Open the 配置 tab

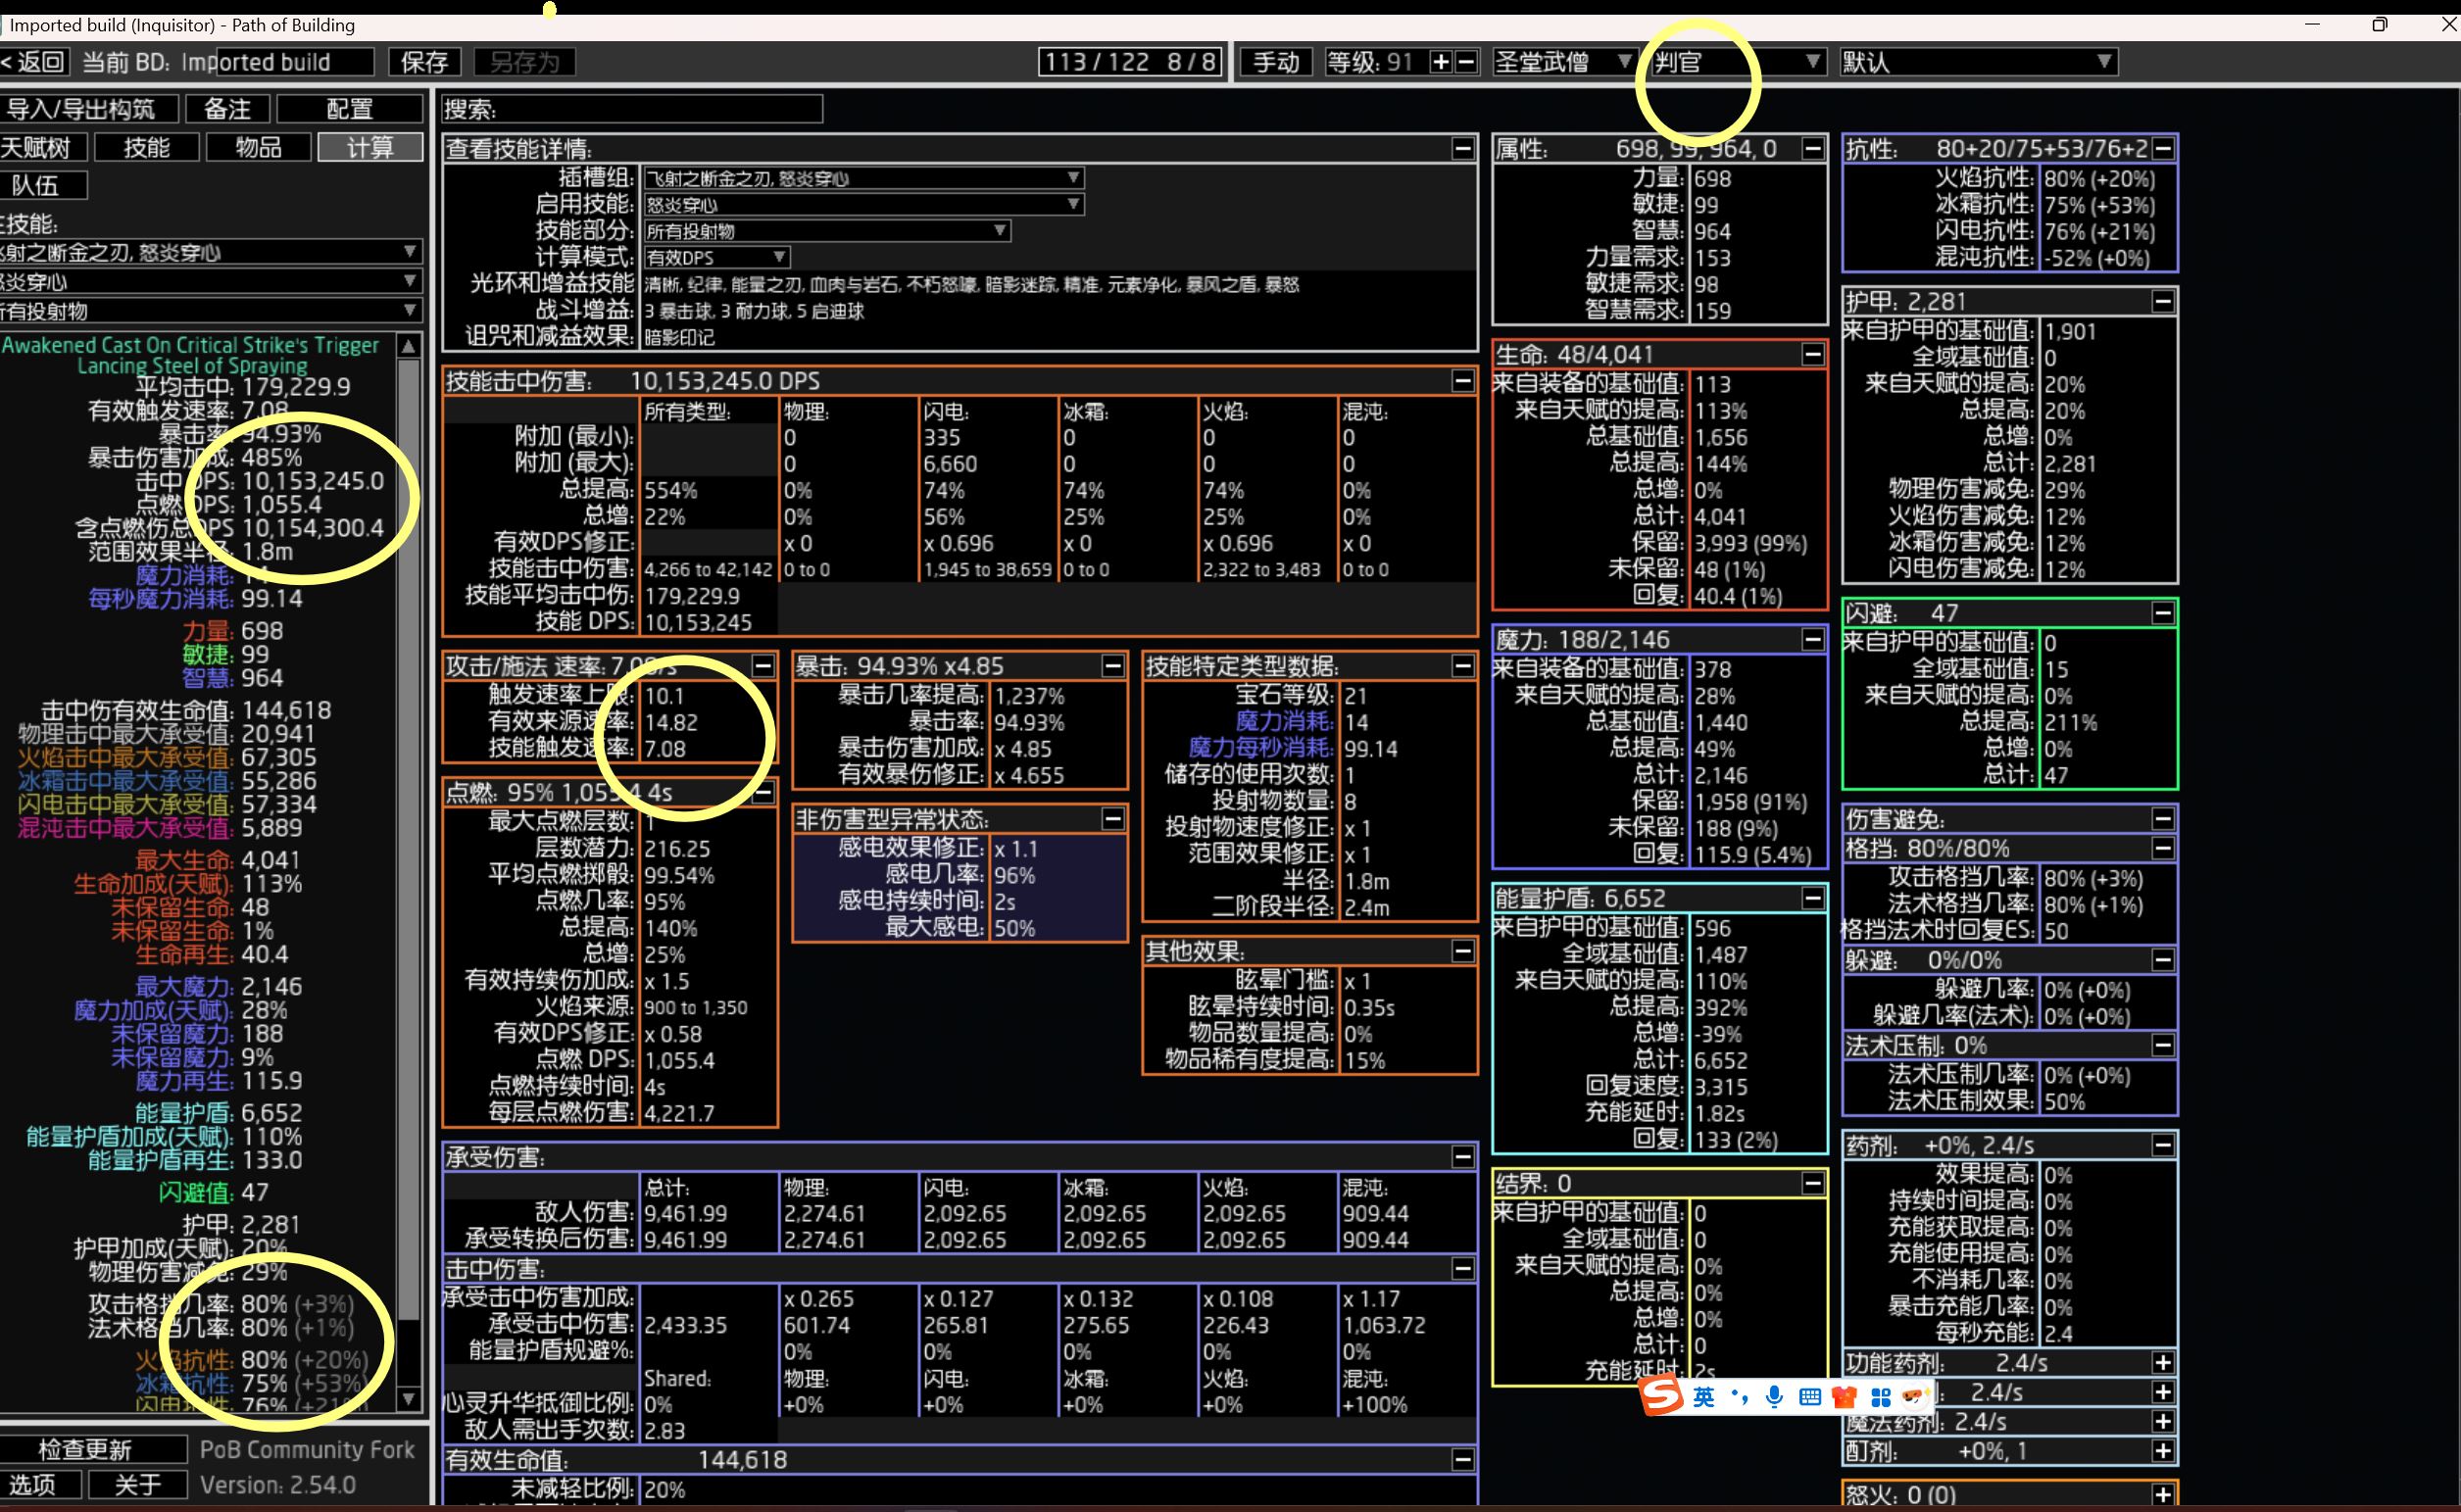[x=350, y=109]
